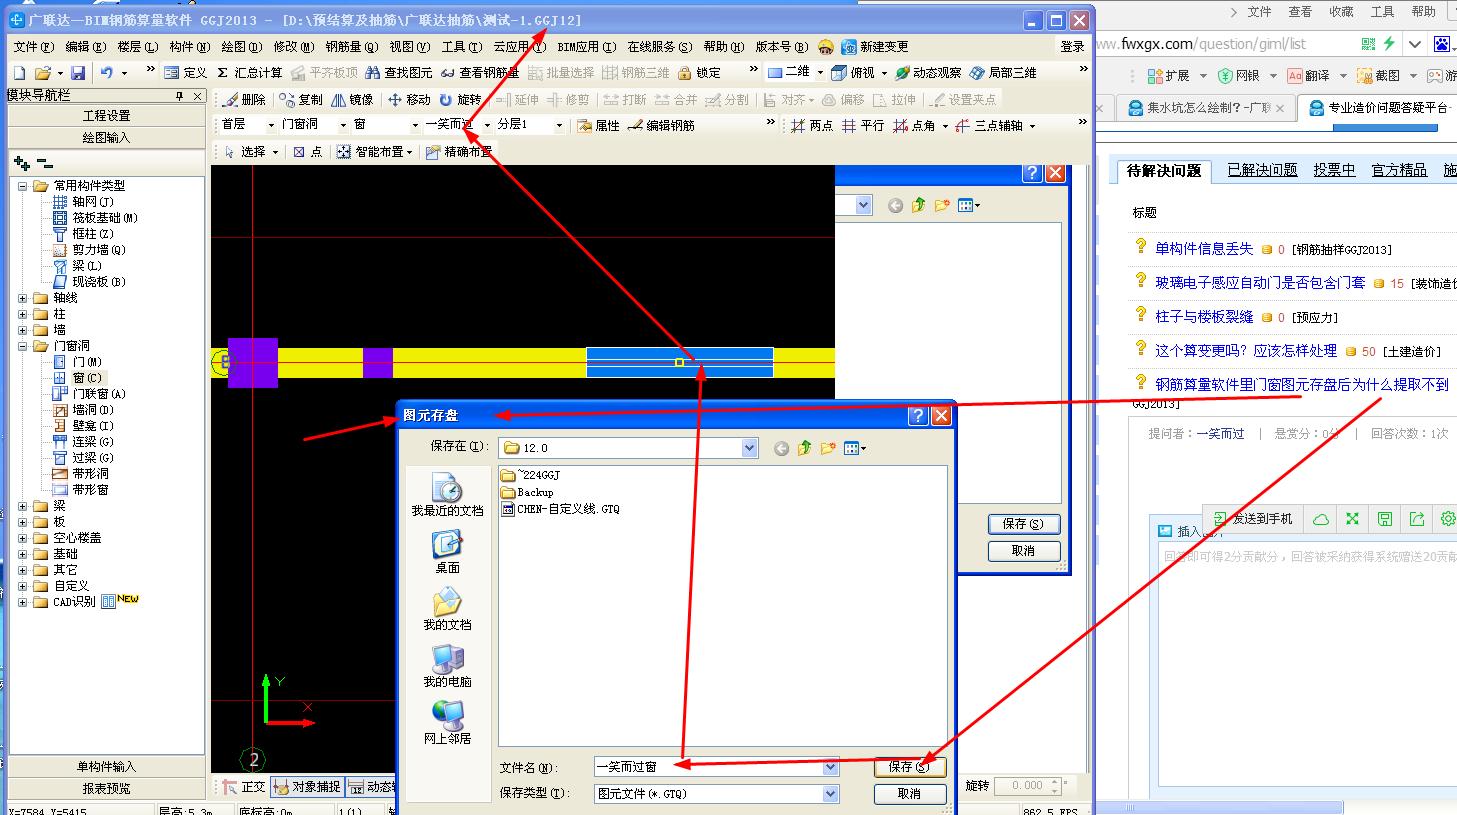Screen dimensions: 1457x815
Task: Expand the CAD识别 tree node
Action: pos(23,602)
